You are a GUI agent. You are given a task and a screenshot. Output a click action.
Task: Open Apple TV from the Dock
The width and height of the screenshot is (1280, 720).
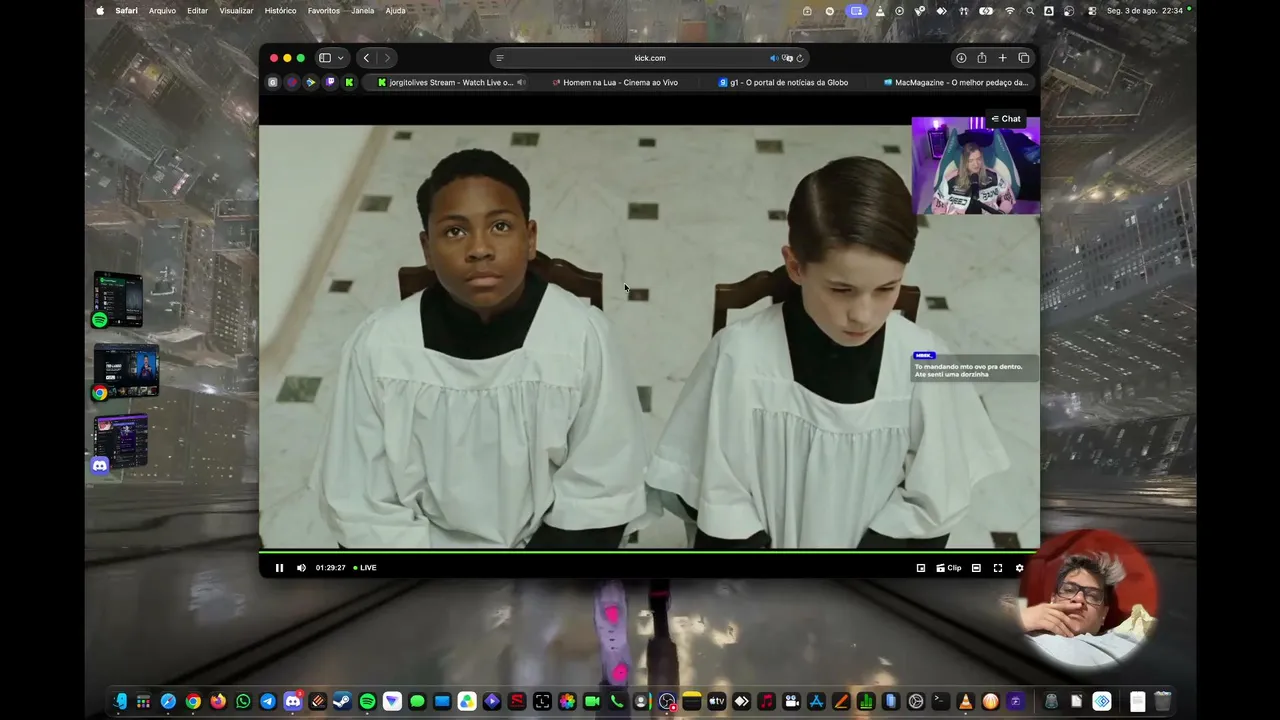[x=716, y=702]
